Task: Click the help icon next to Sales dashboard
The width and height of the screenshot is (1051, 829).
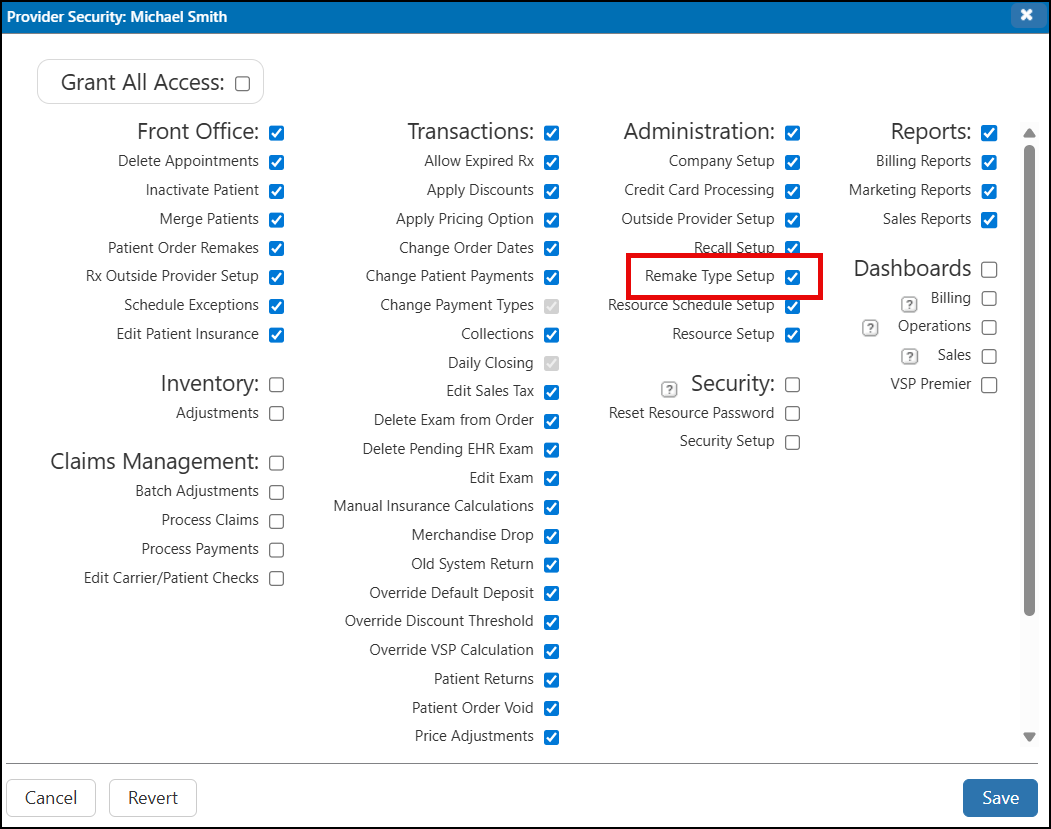Action: click(x=909, y=356)
